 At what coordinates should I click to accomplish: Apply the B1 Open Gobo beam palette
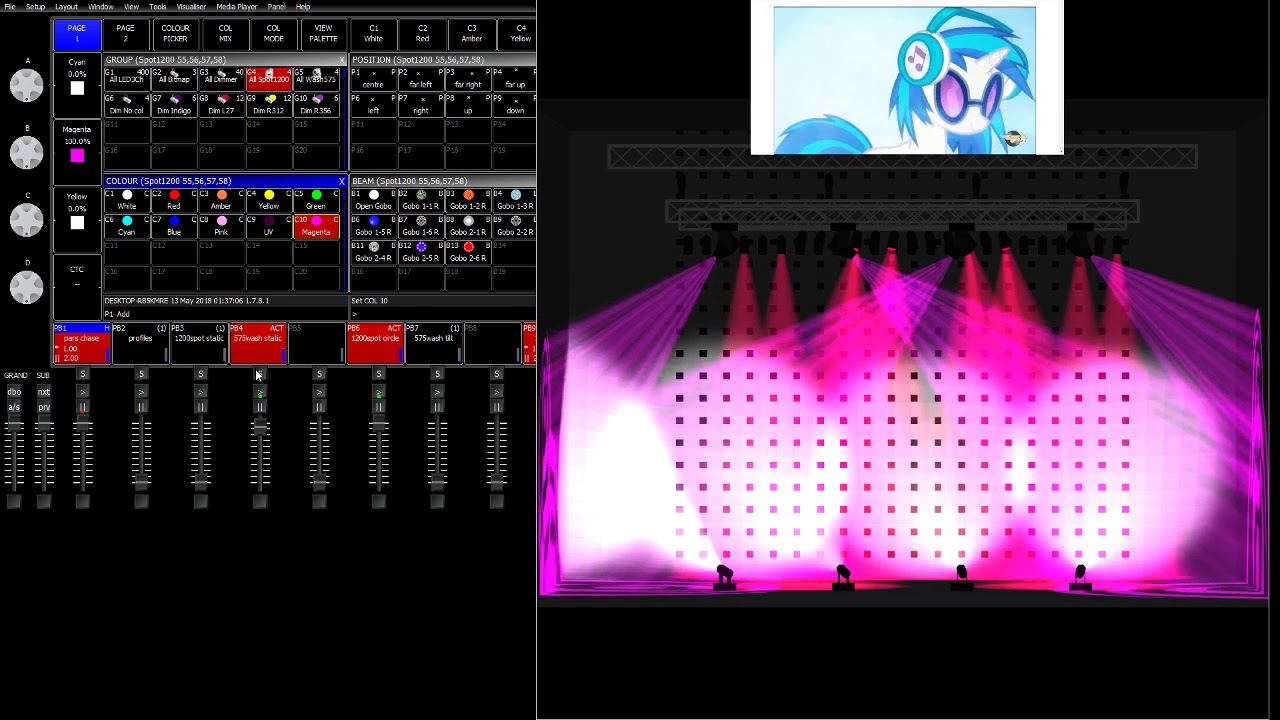[x=373, y=200]
